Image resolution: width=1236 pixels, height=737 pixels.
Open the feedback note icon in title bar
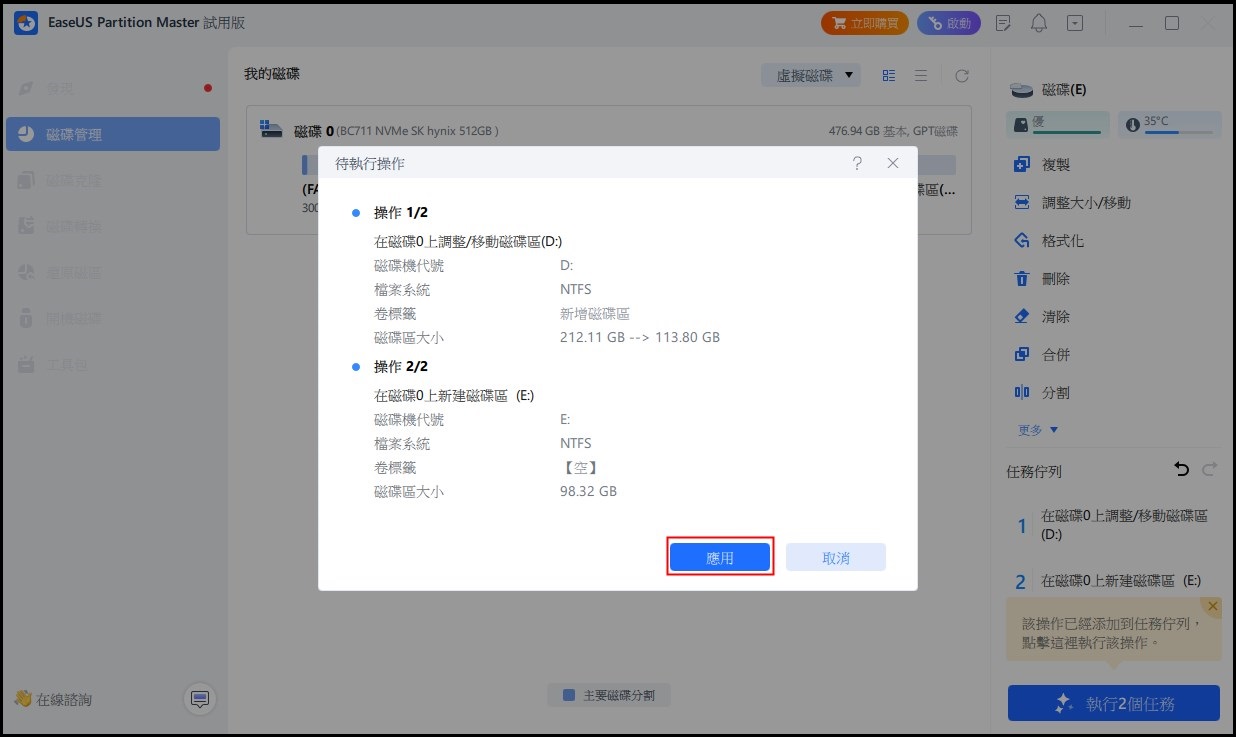1004,23
